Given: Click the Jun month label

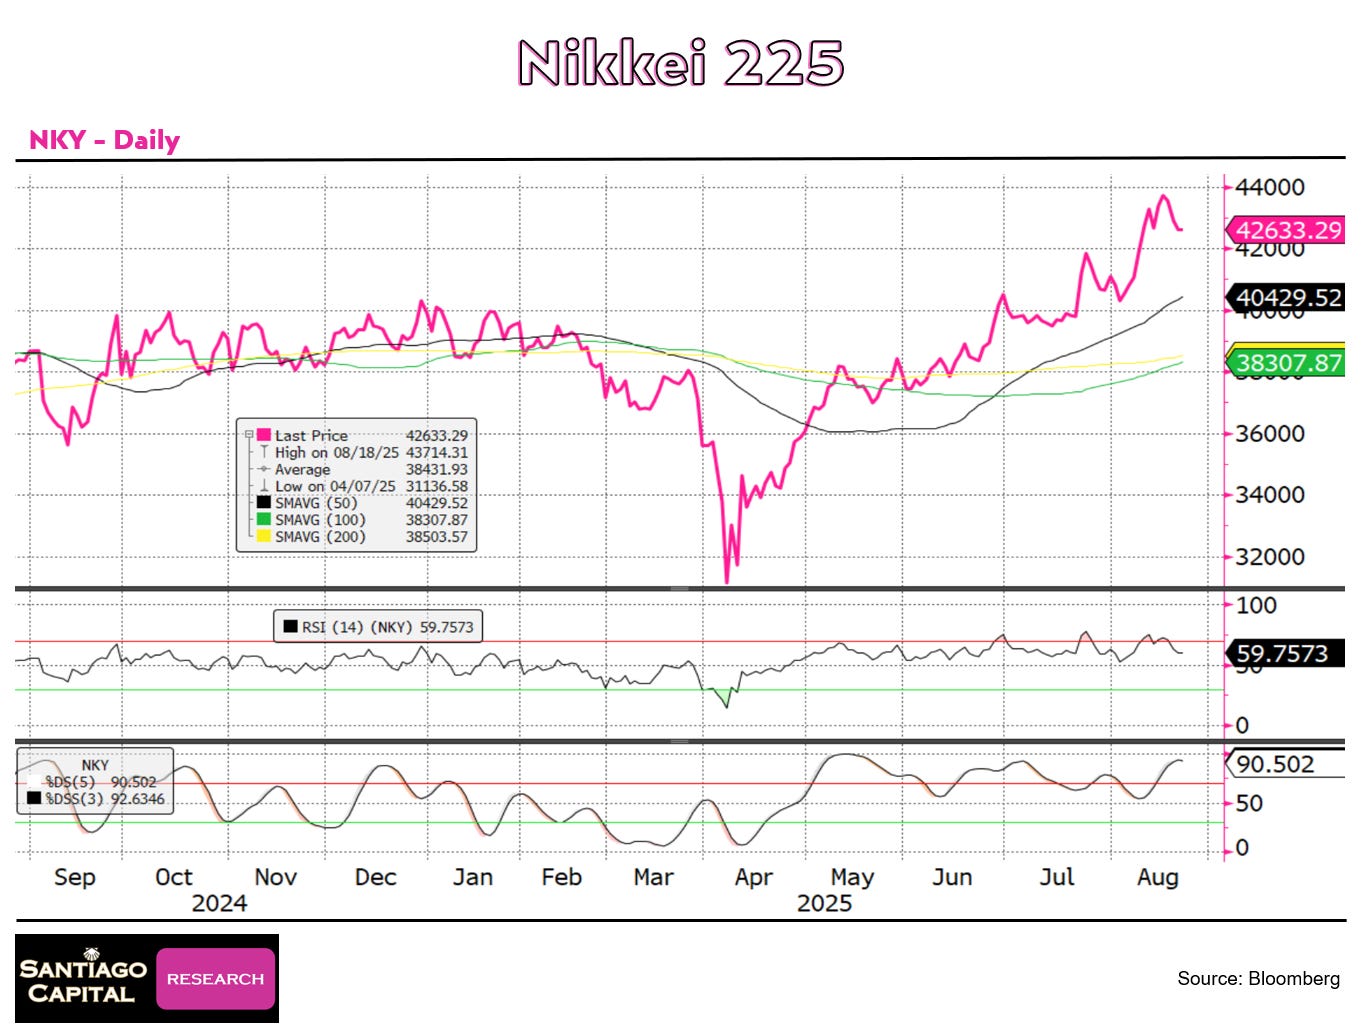Looking at the screenshot, I should click(952, 878).
